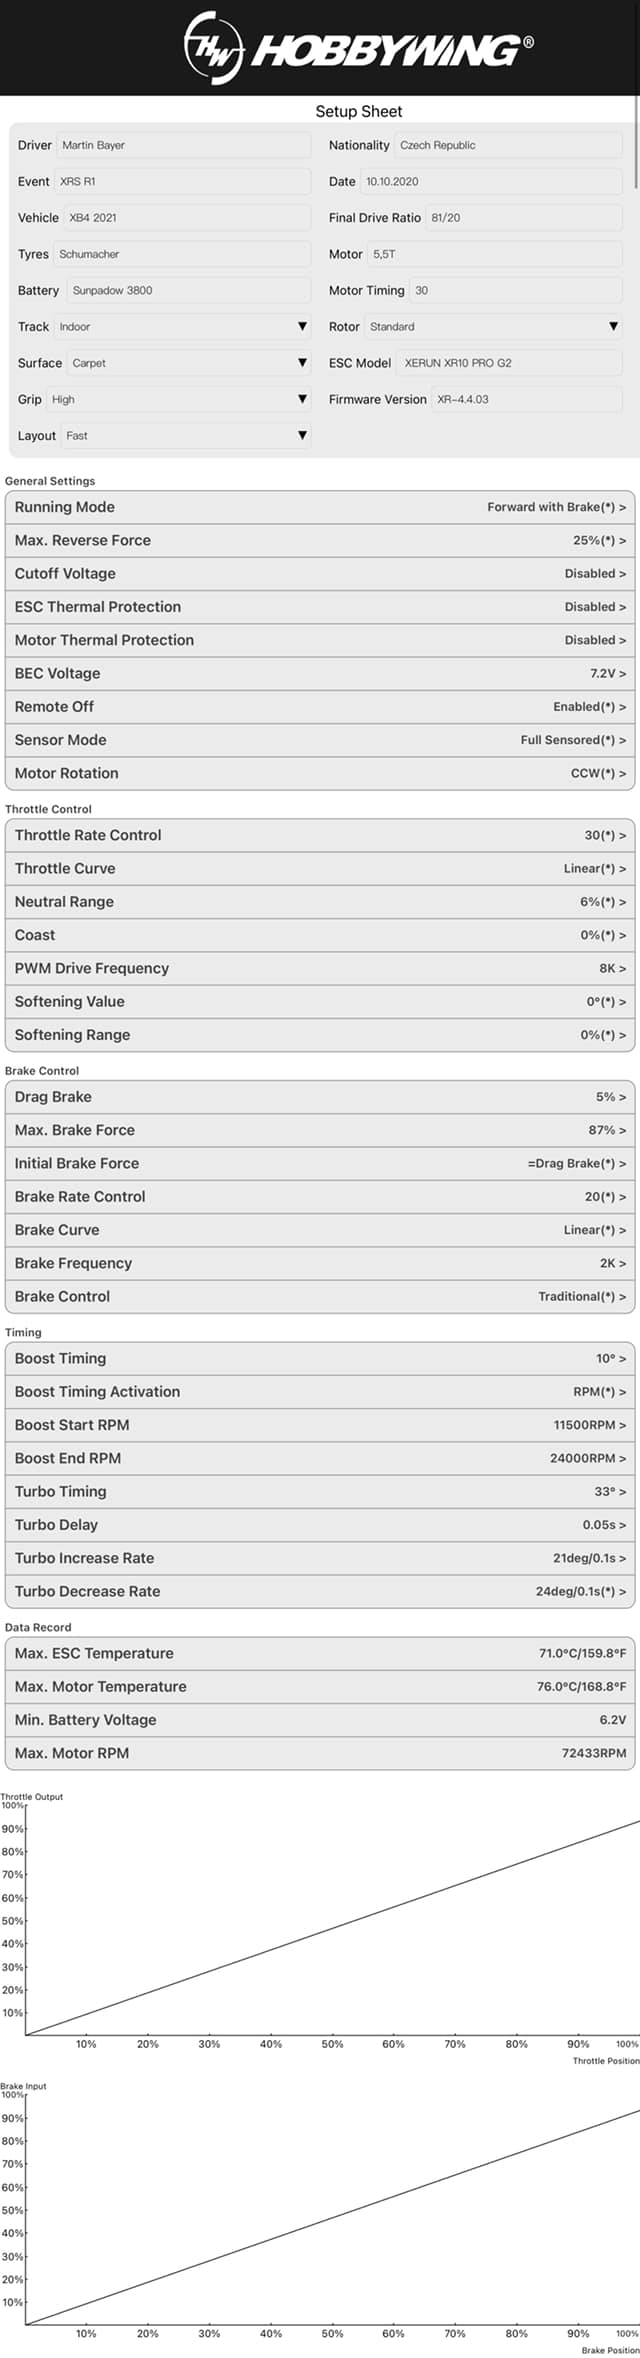The image size is (640, 2358).
Task: Click the Hobbywing logo in header
Action: click(x=358, y=47)
